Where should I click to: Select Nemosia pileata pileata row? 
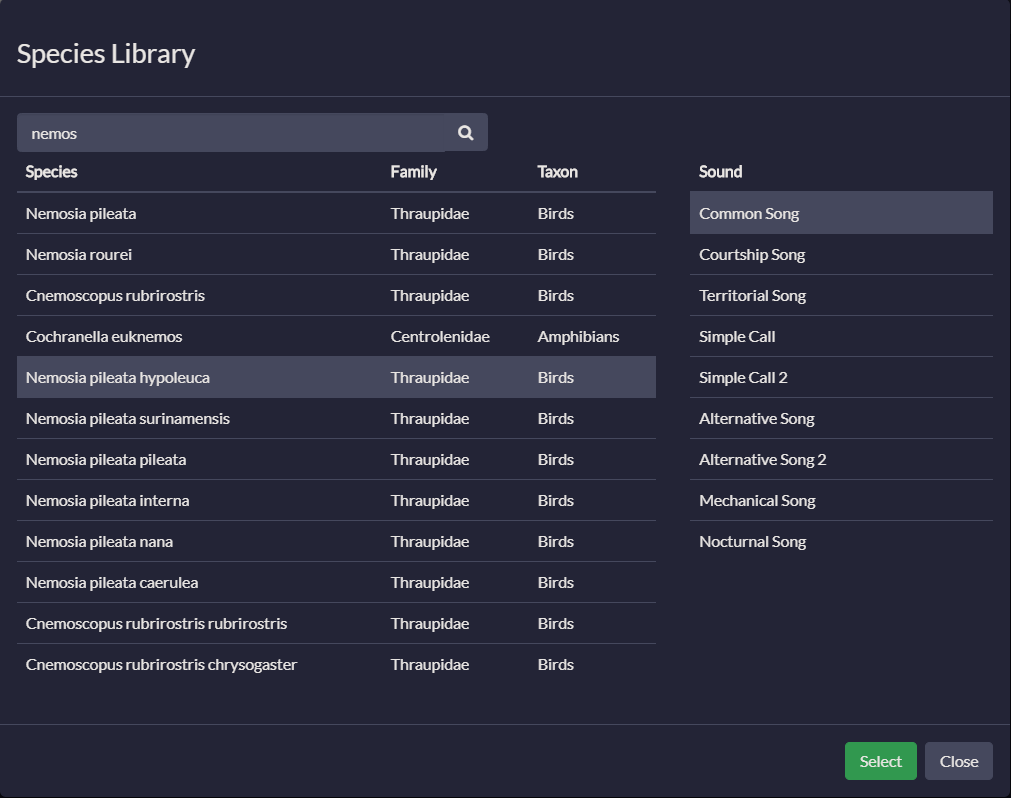click(336, 460)
